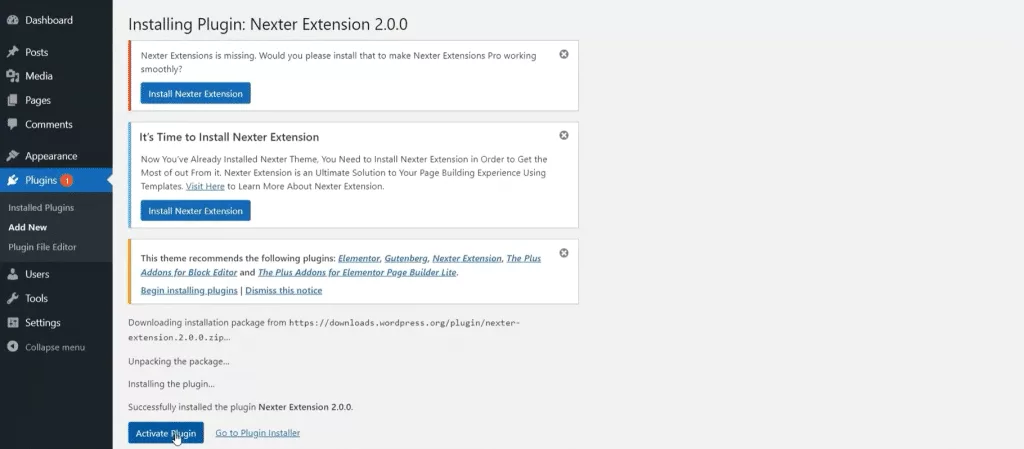The width and height of the screenshot is (1024, 449).
Task: Click the Users person icon
Action: tap(12, 274)
